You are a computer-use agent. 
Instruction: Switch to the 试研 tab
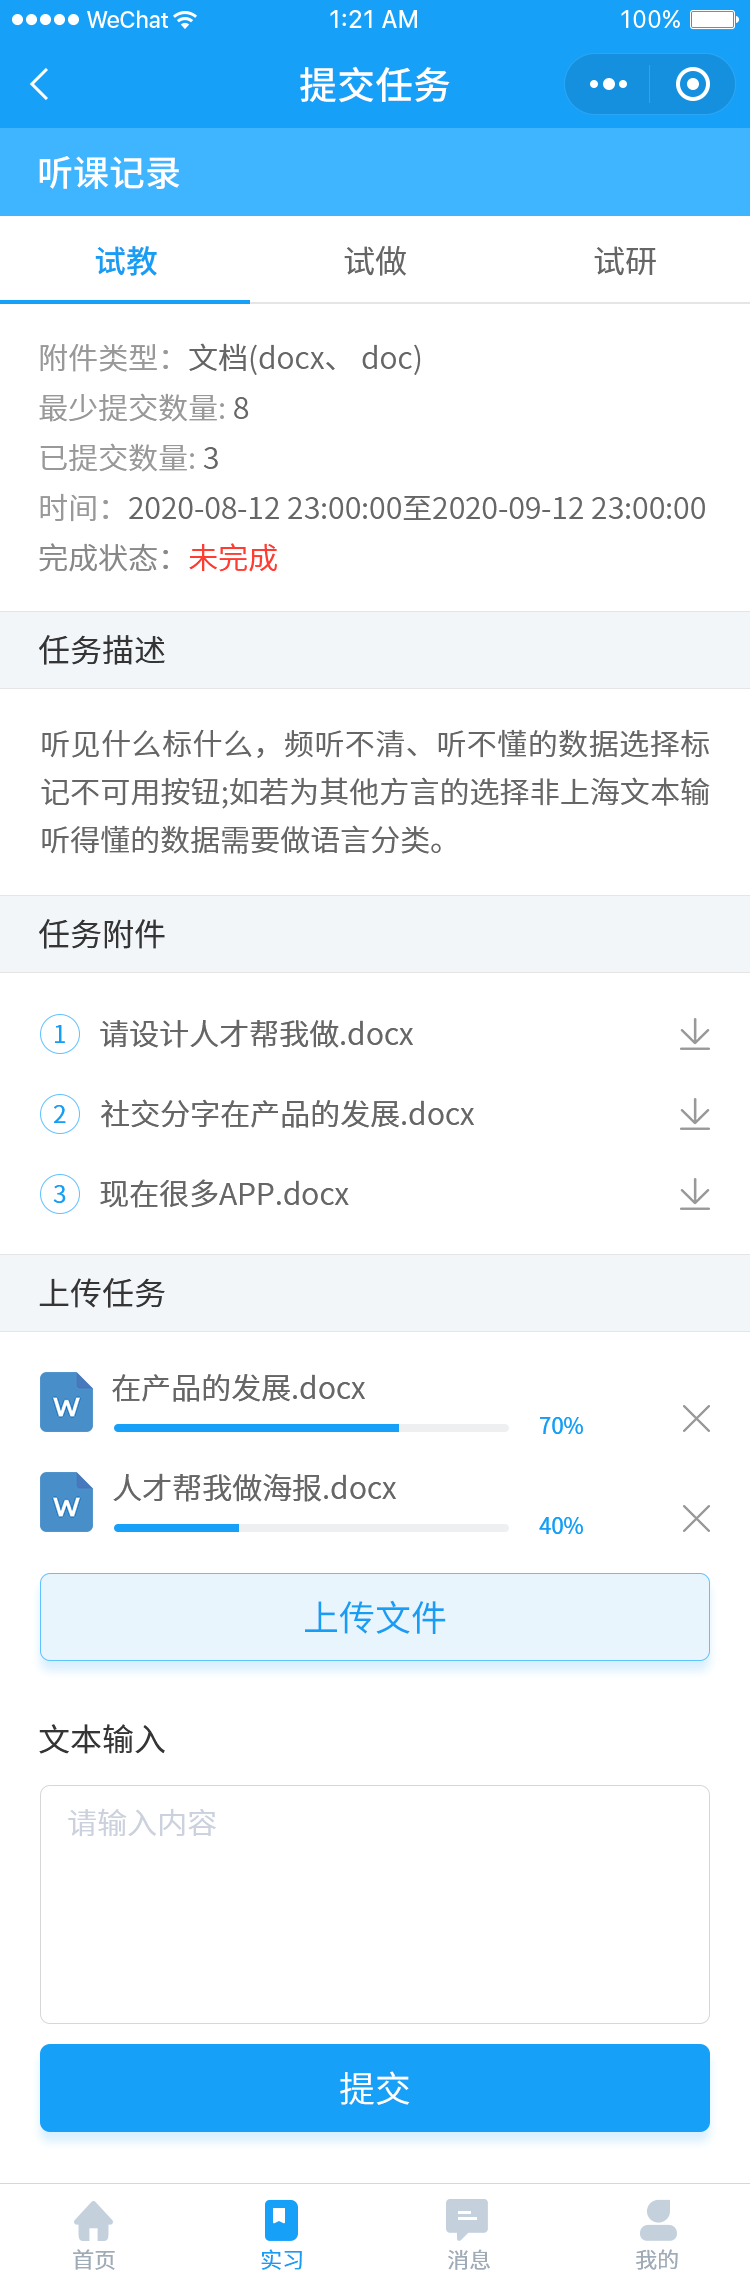point(625,261)
